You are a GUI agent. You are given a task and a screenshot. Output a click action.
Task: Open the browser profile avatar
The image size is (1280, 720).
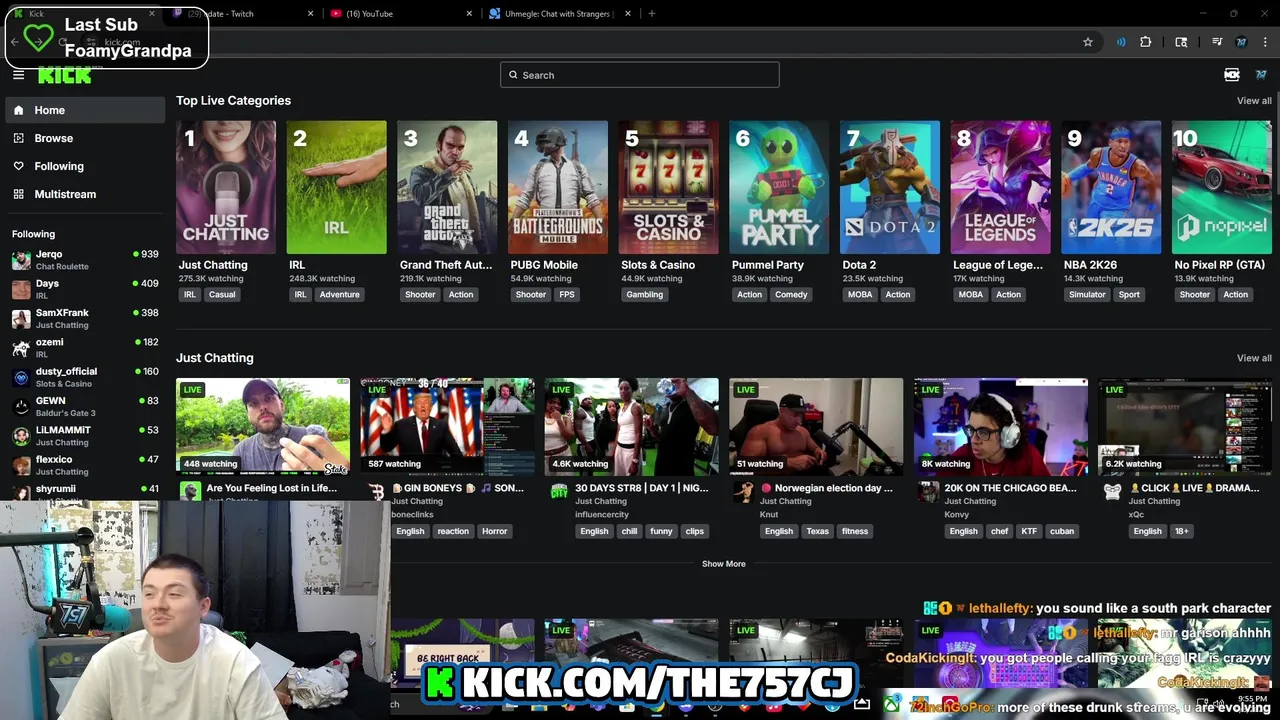pyautogui.click(x=1241, y=42)
